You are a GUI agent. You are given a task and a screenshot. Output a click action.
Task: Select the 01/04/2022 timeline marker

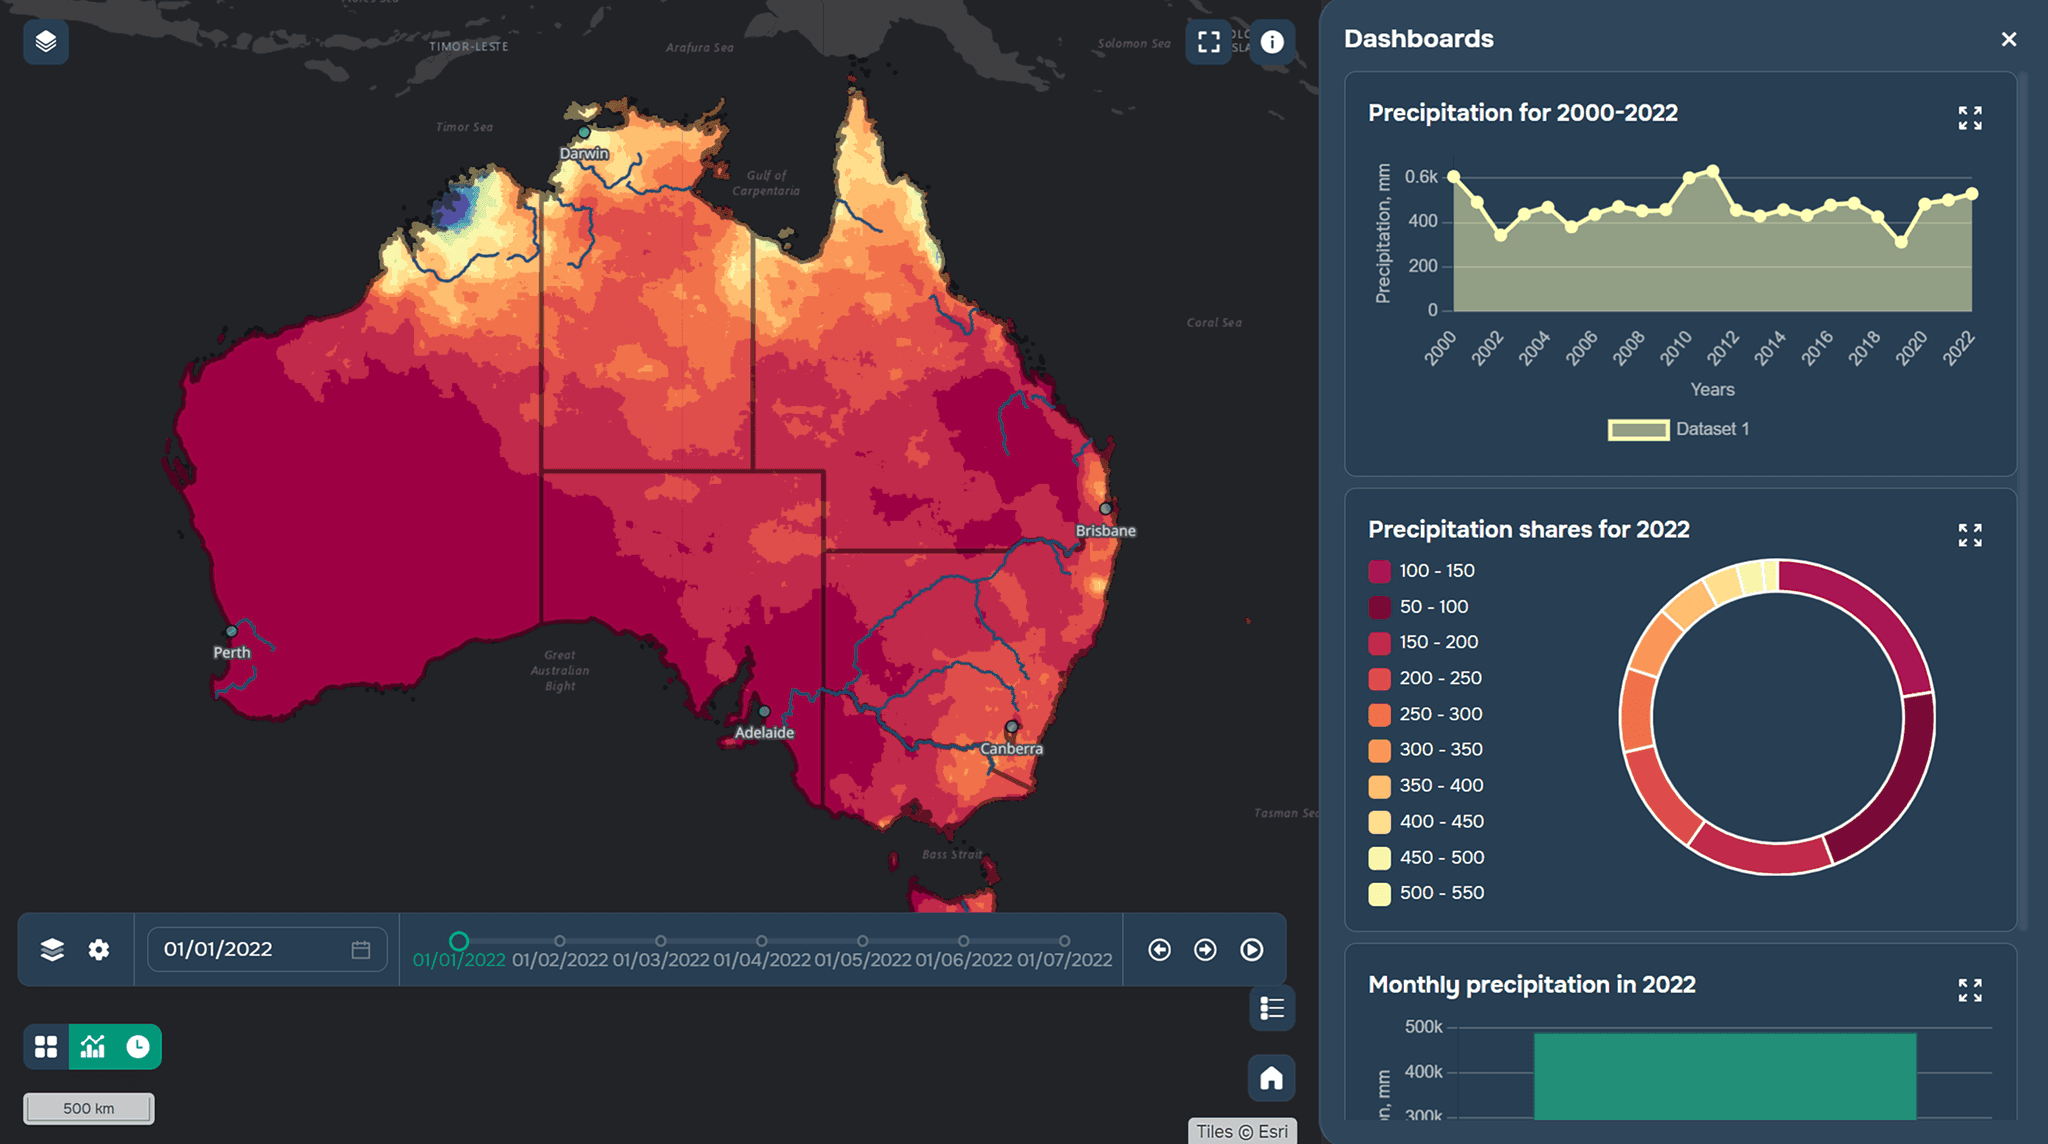pyautogui.click(x=762, y=941)
